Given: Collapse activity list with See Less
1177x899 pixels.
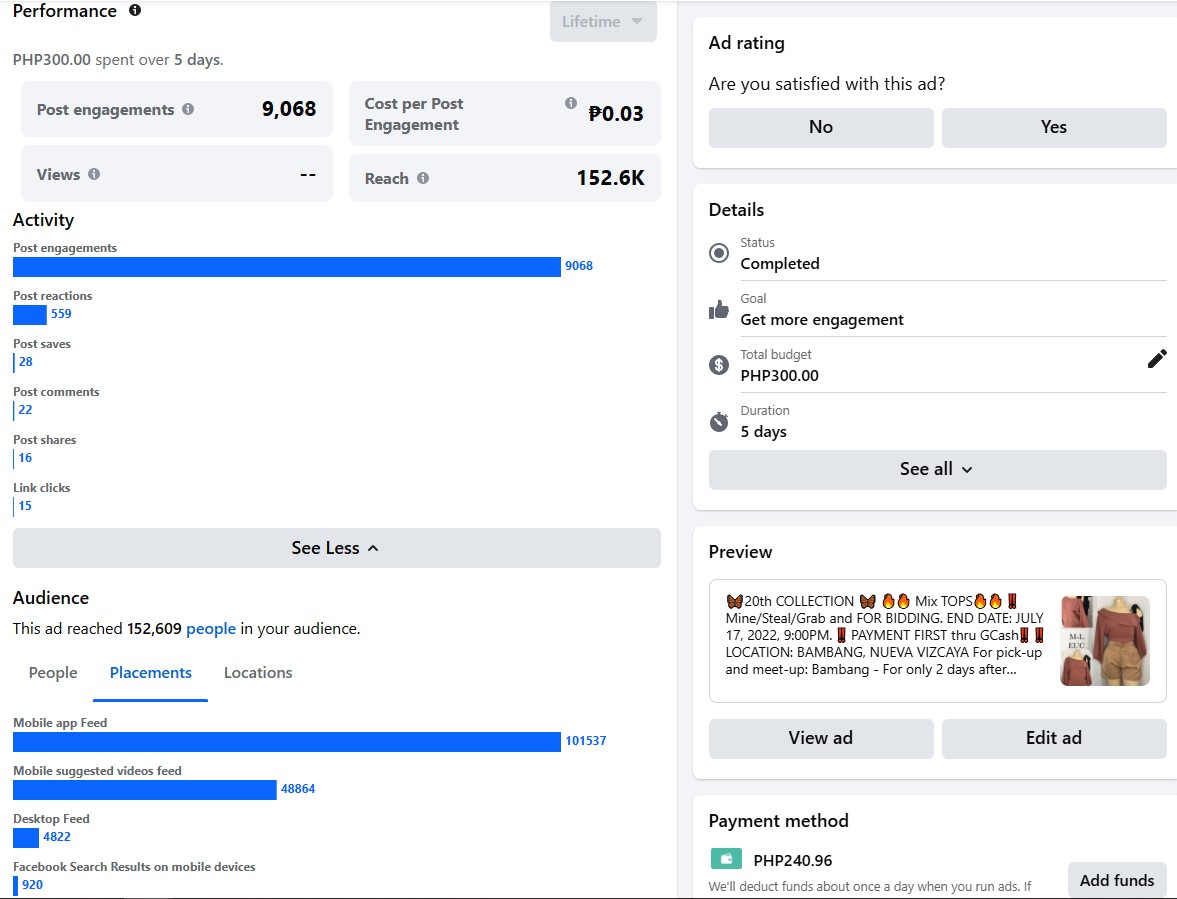Looking at the screenshot, I should pos(336,548).
